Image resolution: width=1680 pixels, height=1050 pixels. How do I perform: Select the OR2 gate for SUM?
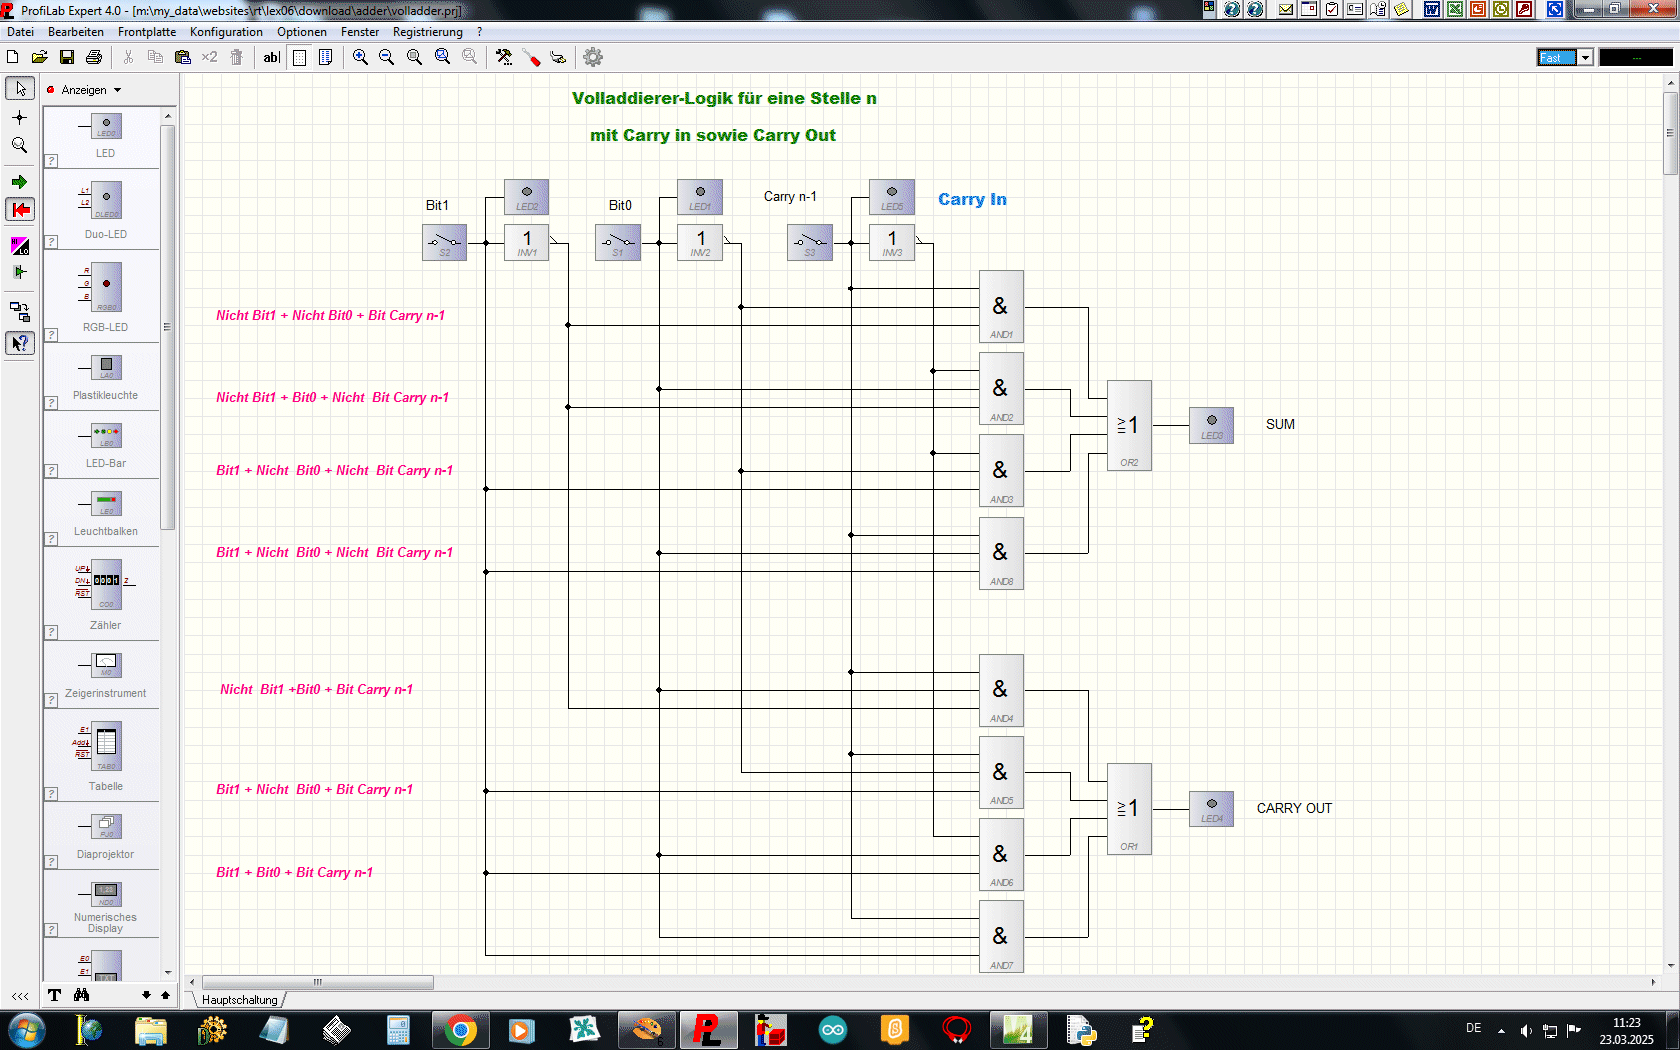1129,425
